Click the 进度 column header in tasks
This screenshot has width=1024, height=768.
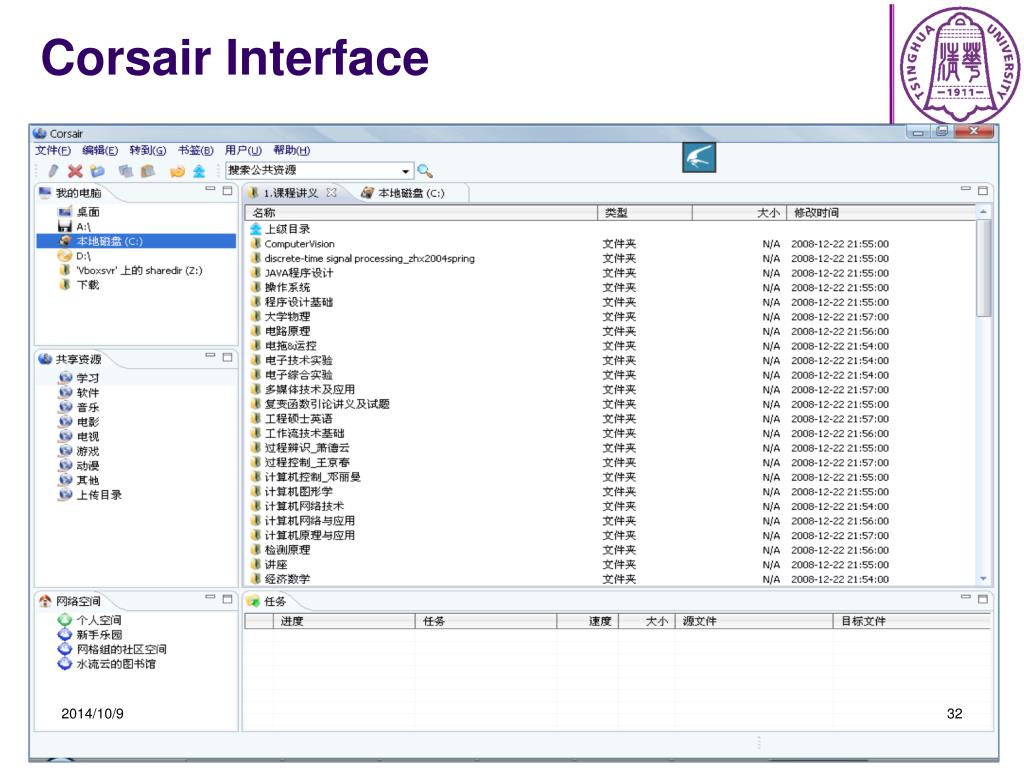coord(344,621)
